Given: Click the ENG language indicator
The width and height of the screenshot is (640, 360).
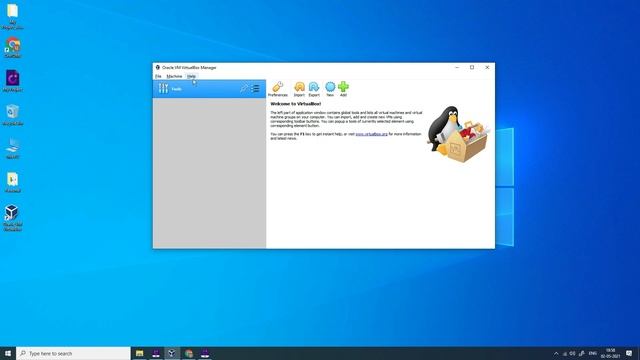Looking at the screenshot, I should tap(593, 353).
